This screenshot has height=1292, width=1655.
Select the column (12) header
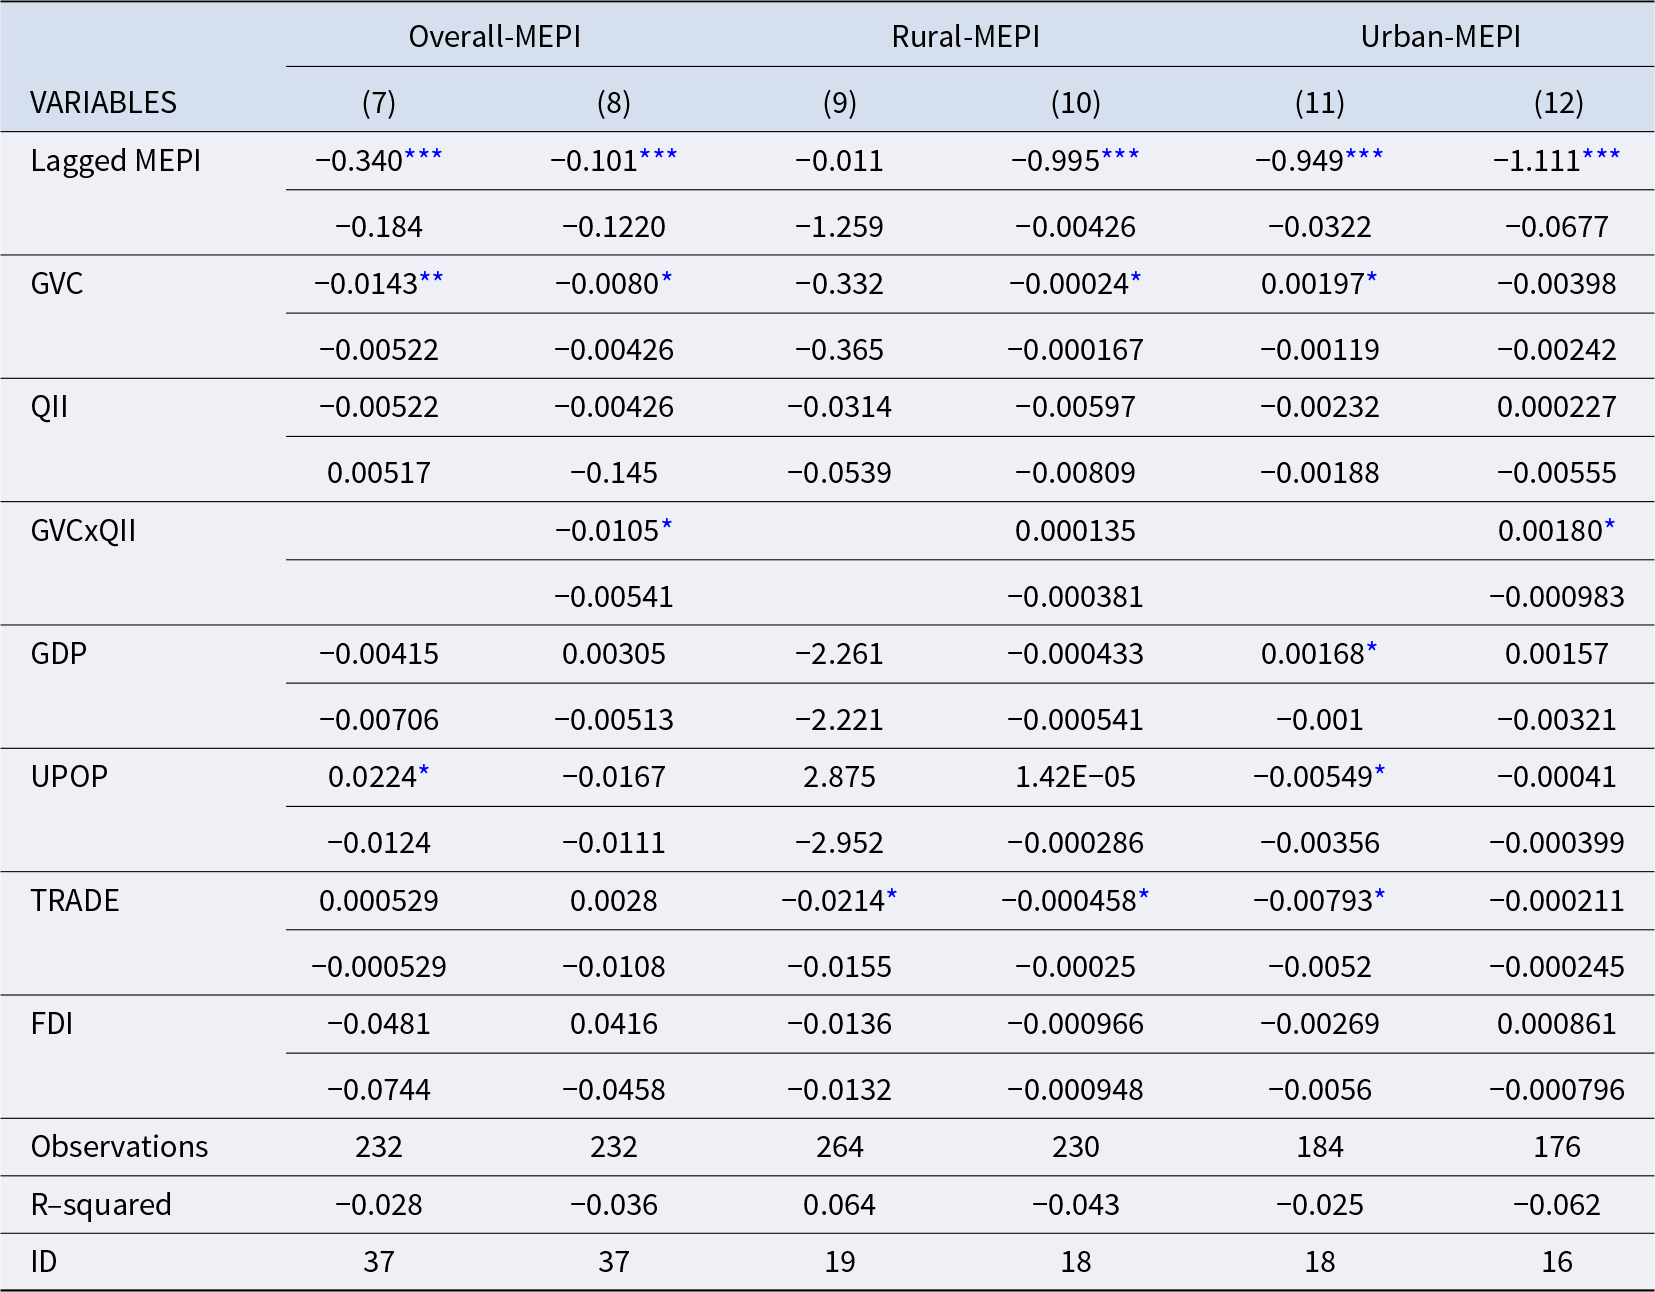pos(1557,103)
